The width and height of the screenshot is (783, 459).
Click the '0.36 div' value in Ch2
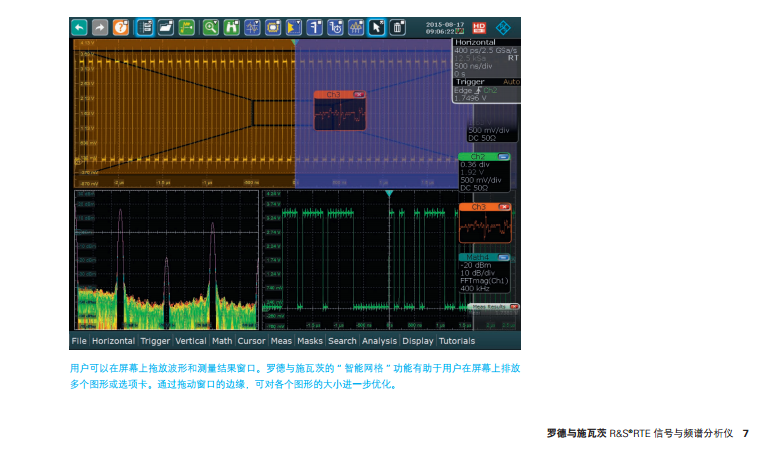(x=475, y=164)
